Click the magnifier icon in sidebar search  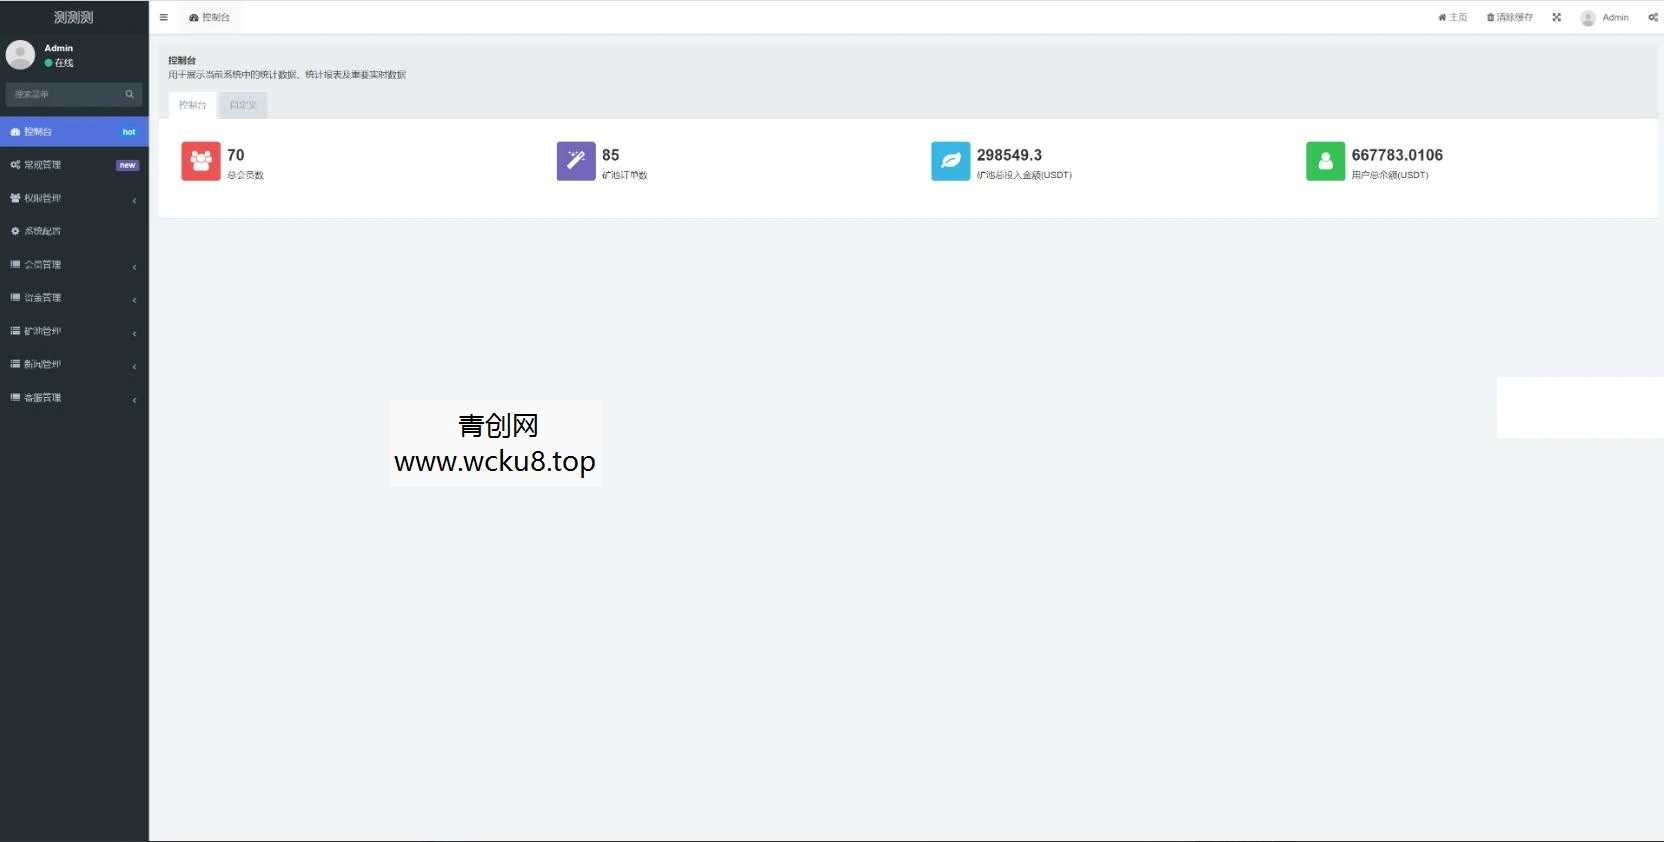click(129, 94)
